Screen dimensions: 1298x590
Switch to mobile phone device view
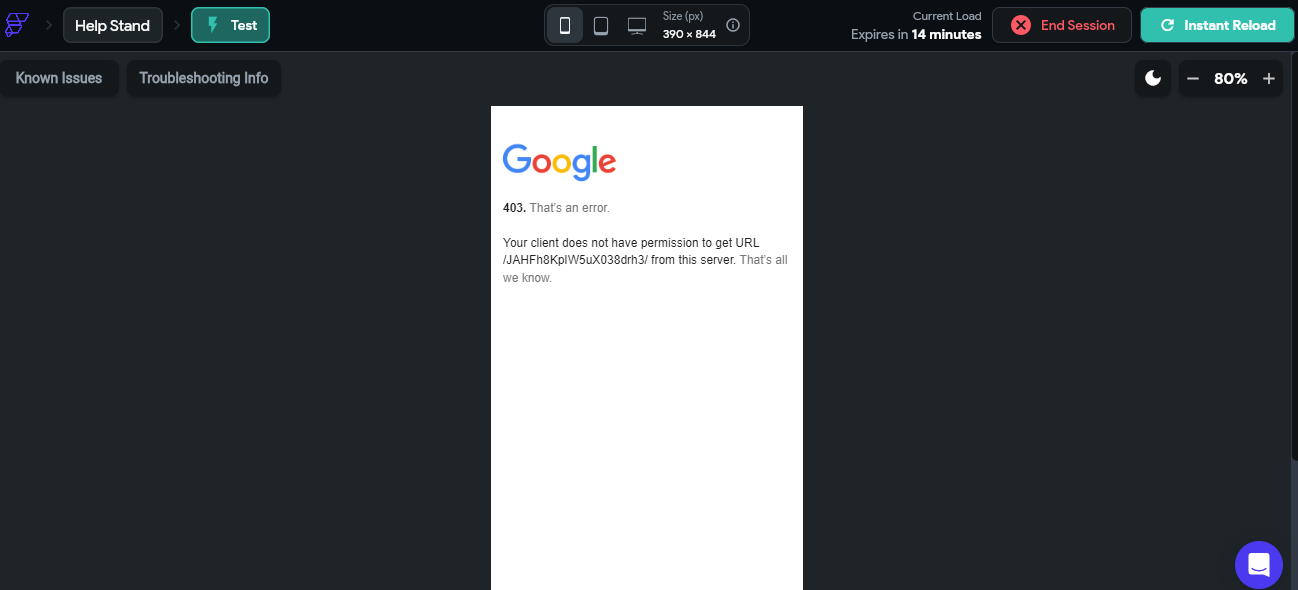[x=565, y=25]
